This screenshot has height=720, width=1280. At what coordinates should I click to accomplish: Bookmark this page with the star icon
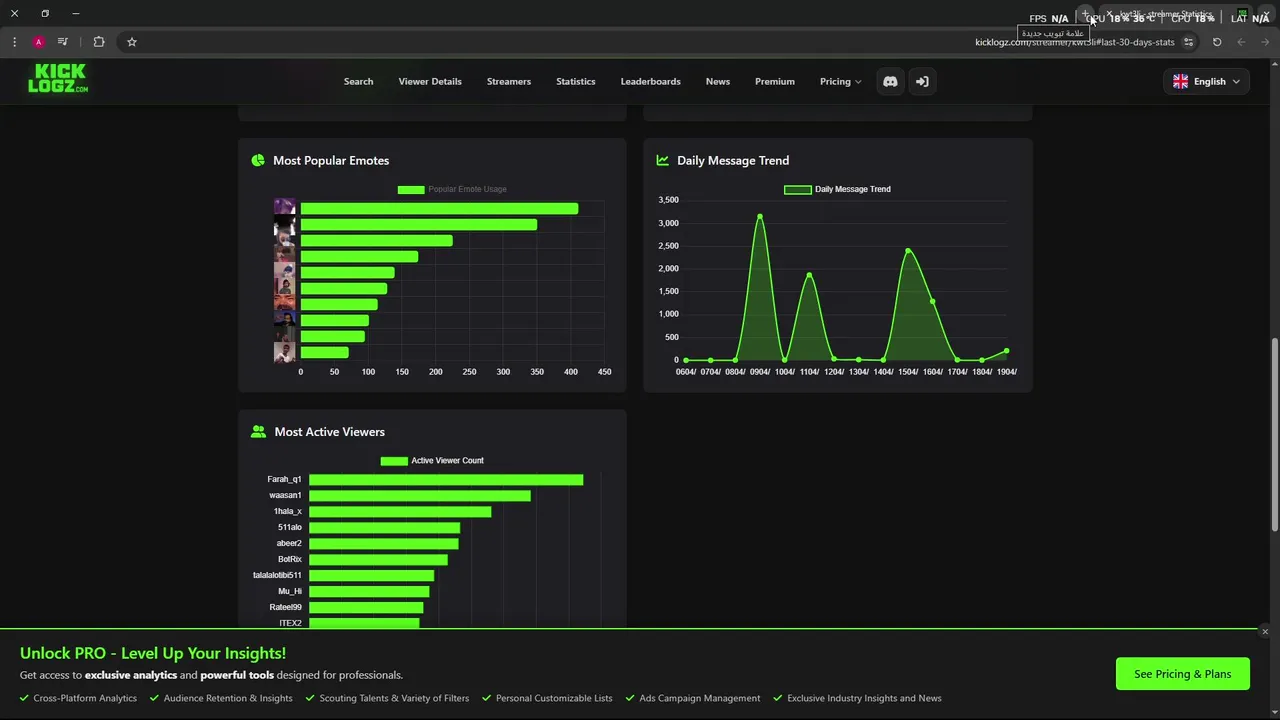point(131,42)
